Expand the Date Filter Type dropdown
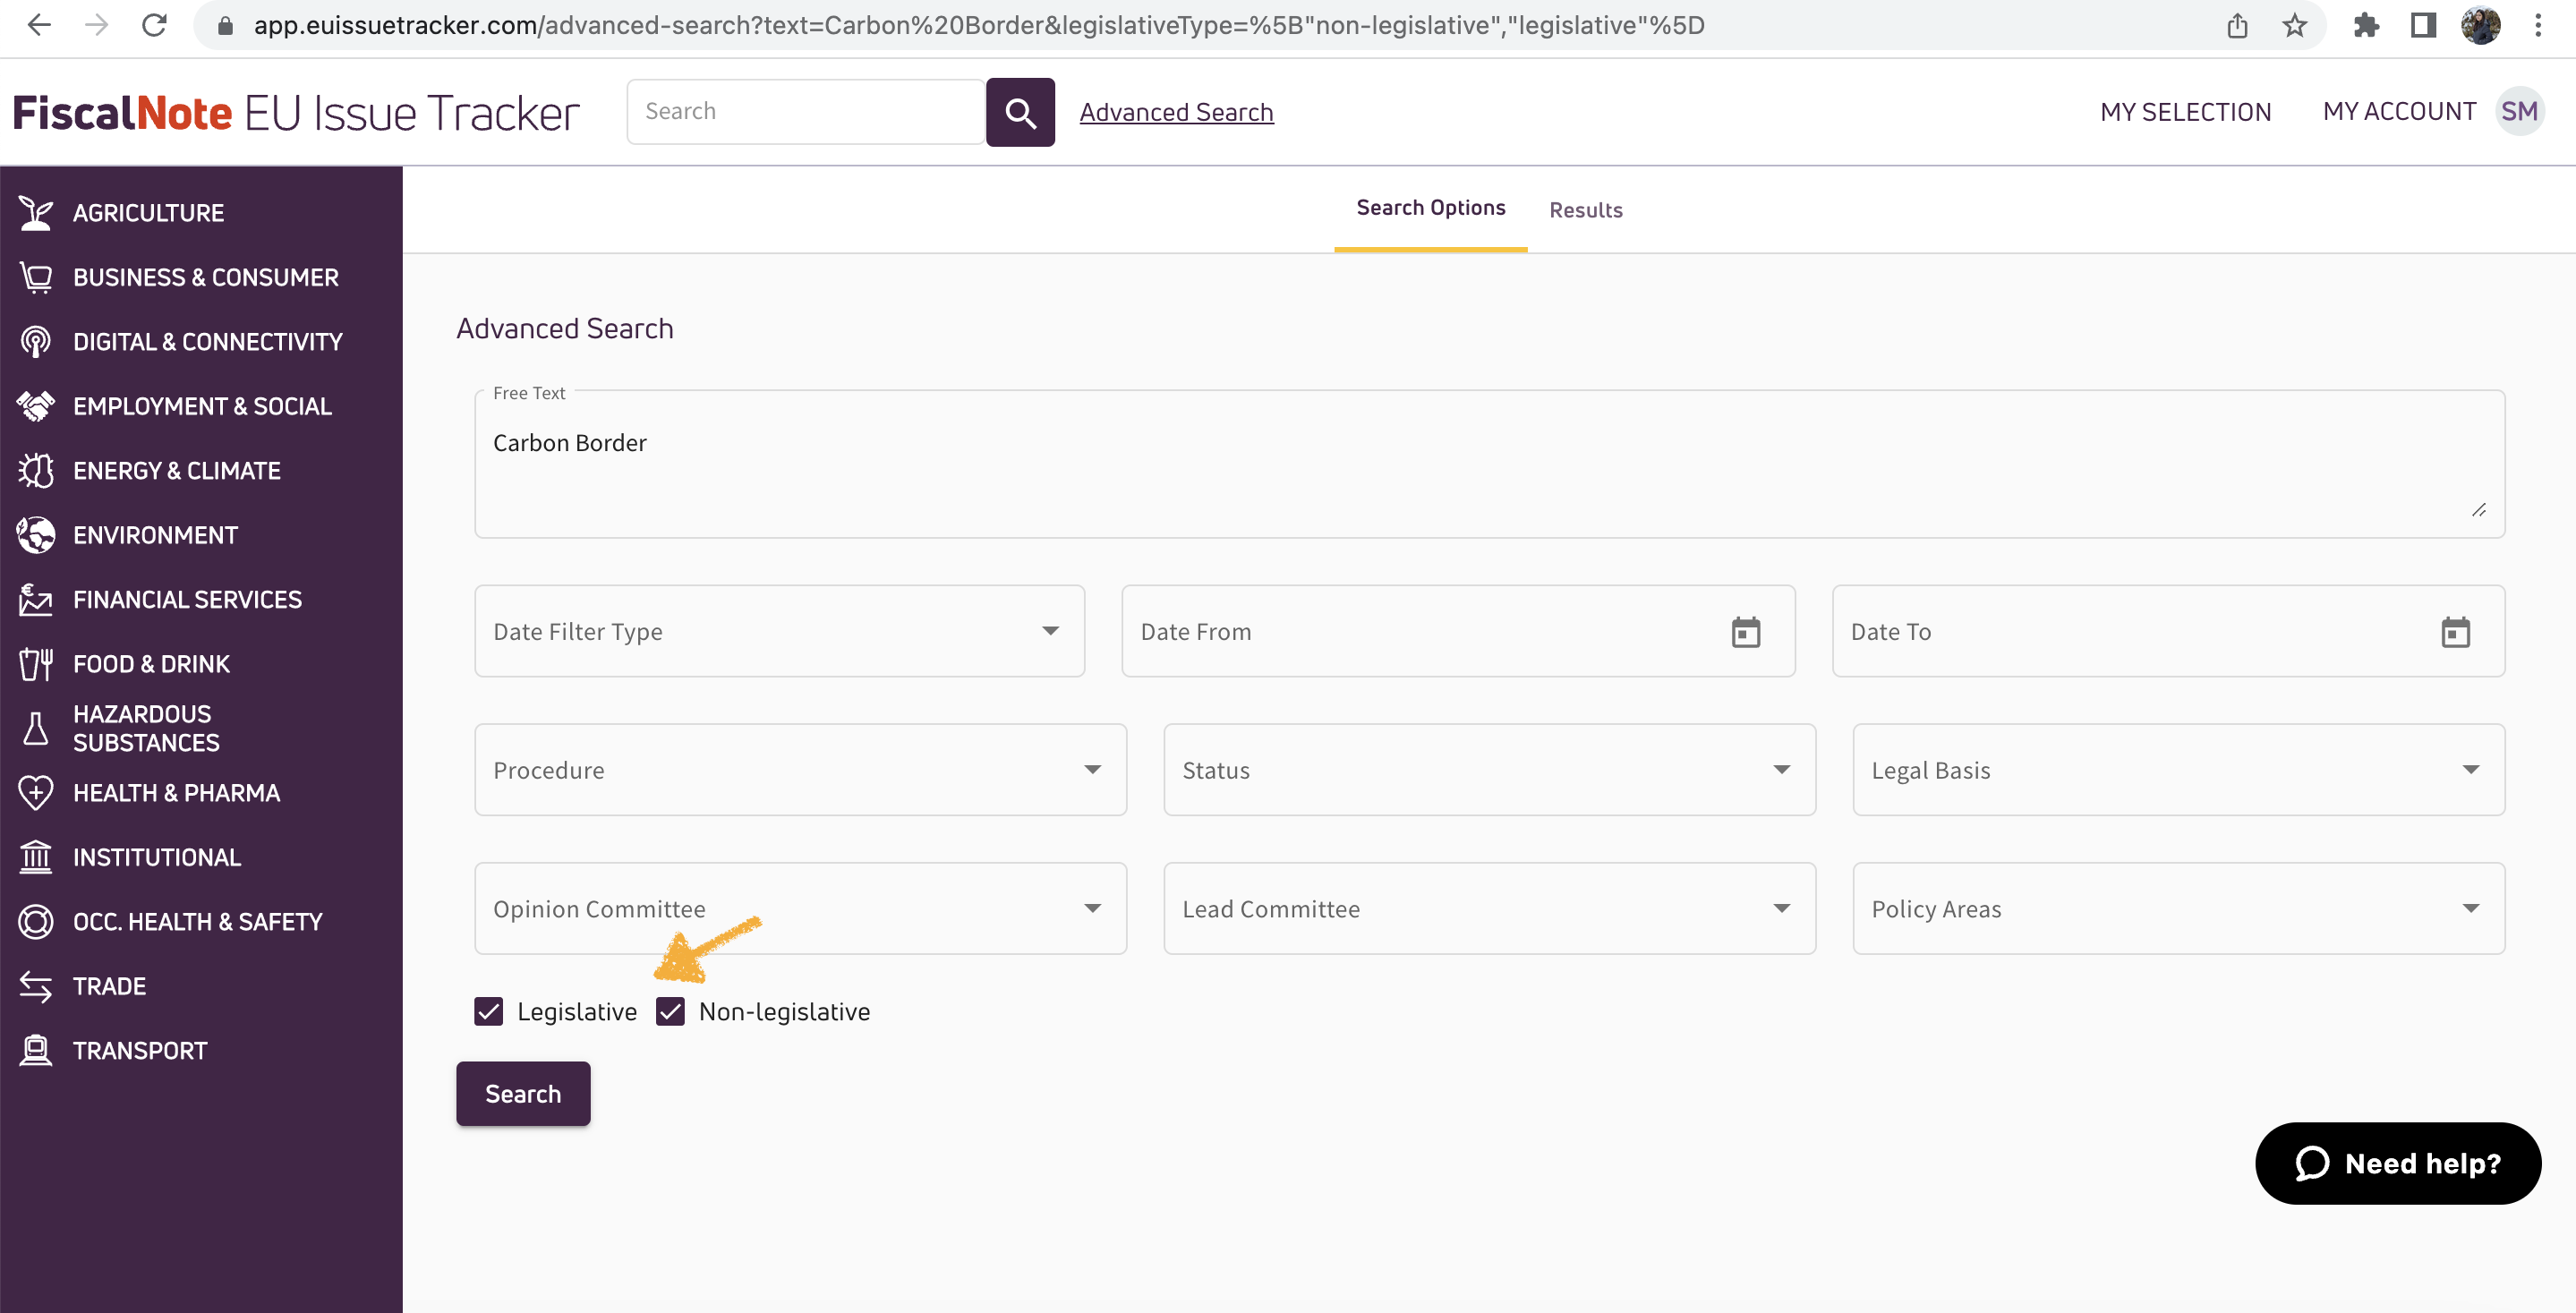This screenshot has height=1313, width=2576. 780,631
